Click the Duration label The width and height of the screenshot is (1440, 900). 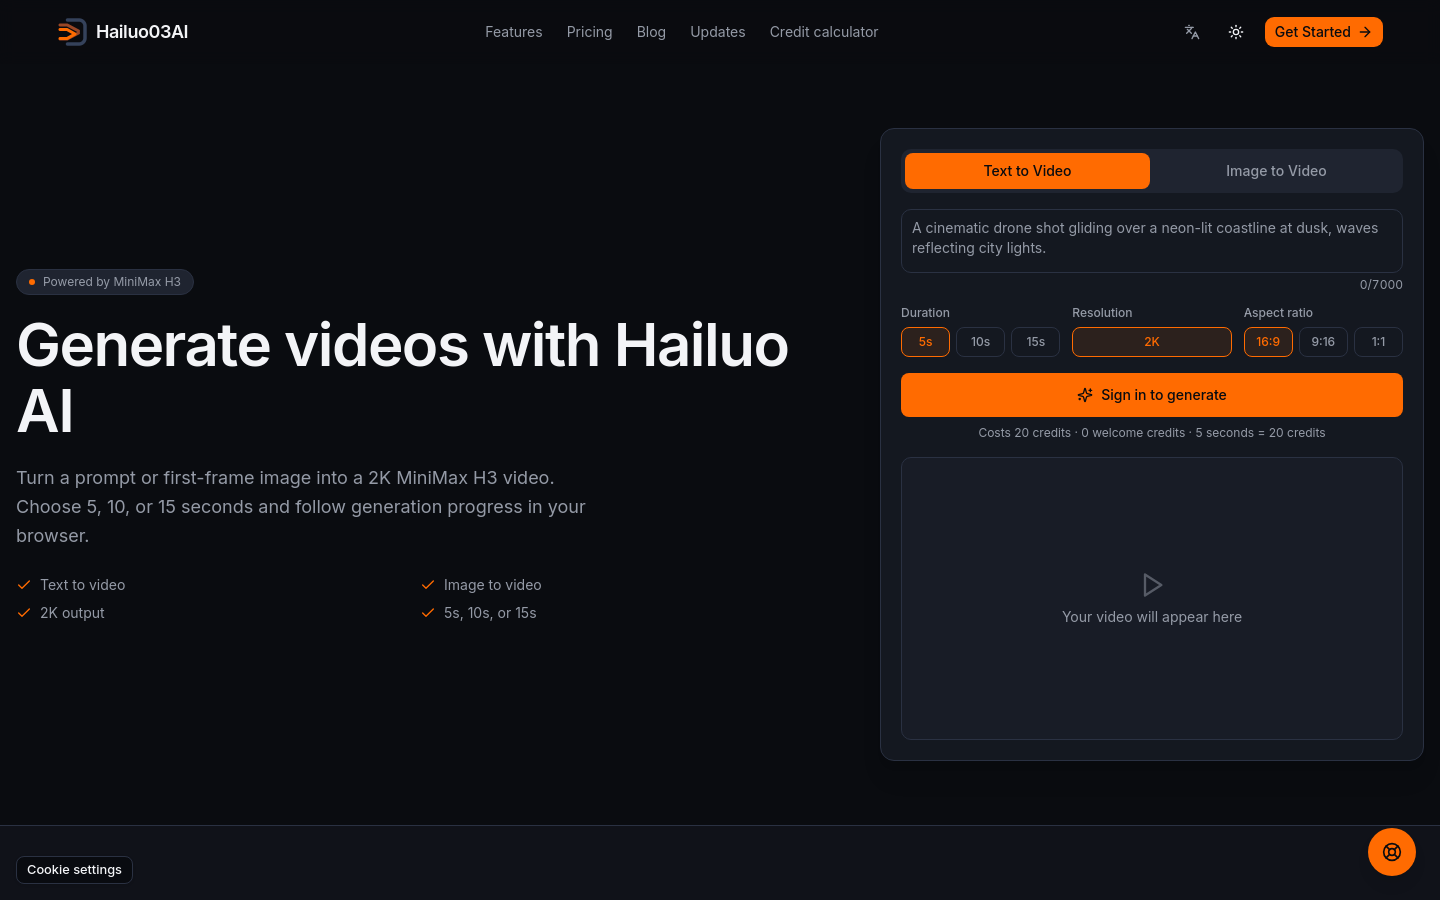(925, 313)
